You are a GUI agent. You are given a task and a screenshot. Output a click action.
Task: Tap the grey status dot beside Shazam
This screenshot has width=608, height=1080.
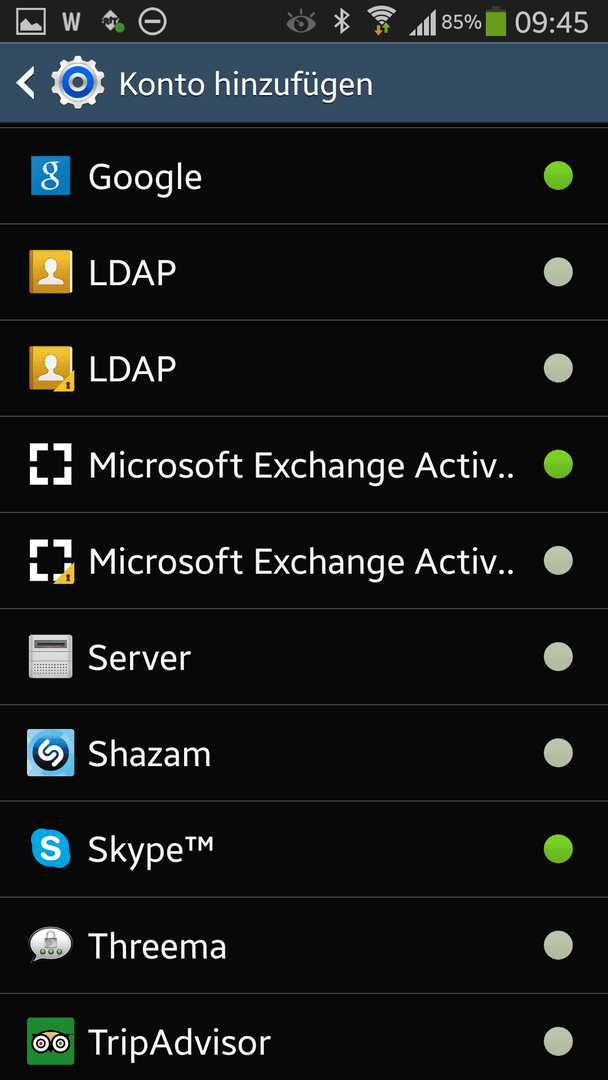point(558,753)
